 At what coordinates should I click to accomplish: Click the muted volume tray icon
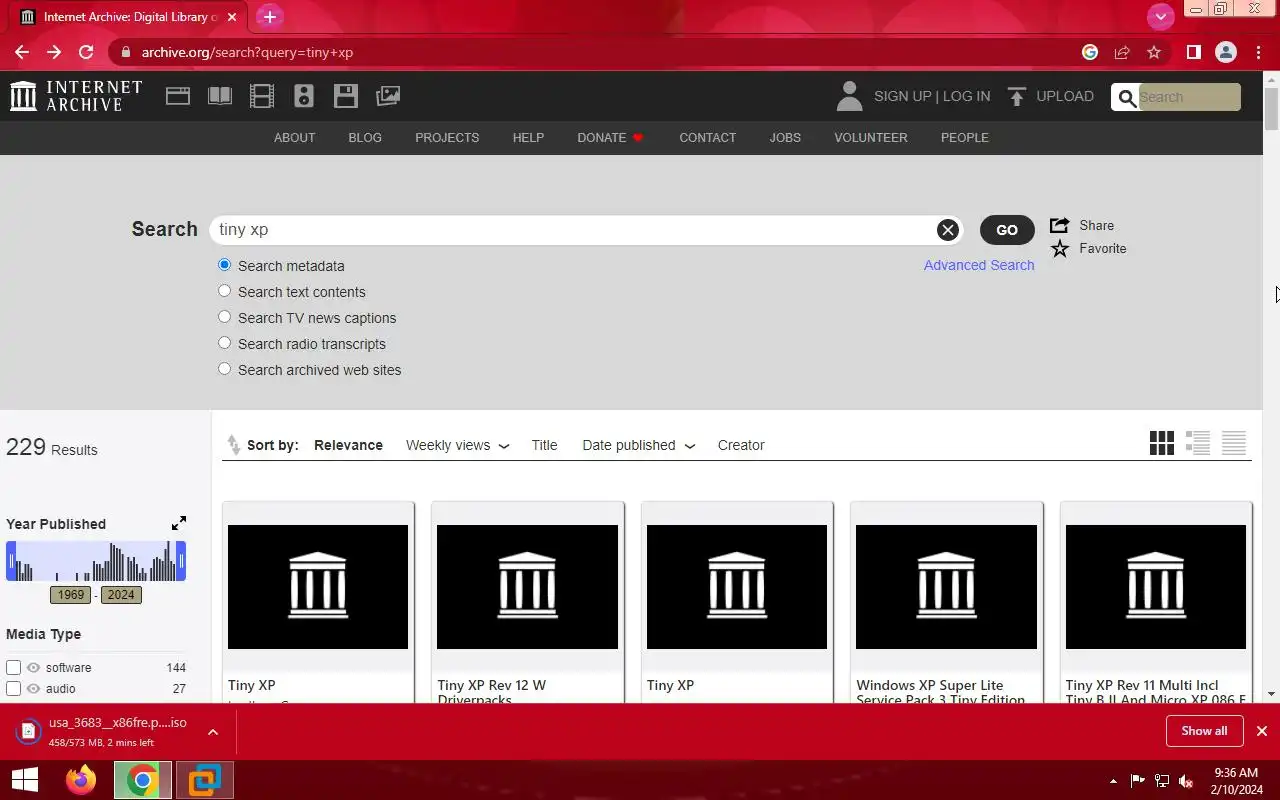pyautogui.click(x=1186, y=781)
